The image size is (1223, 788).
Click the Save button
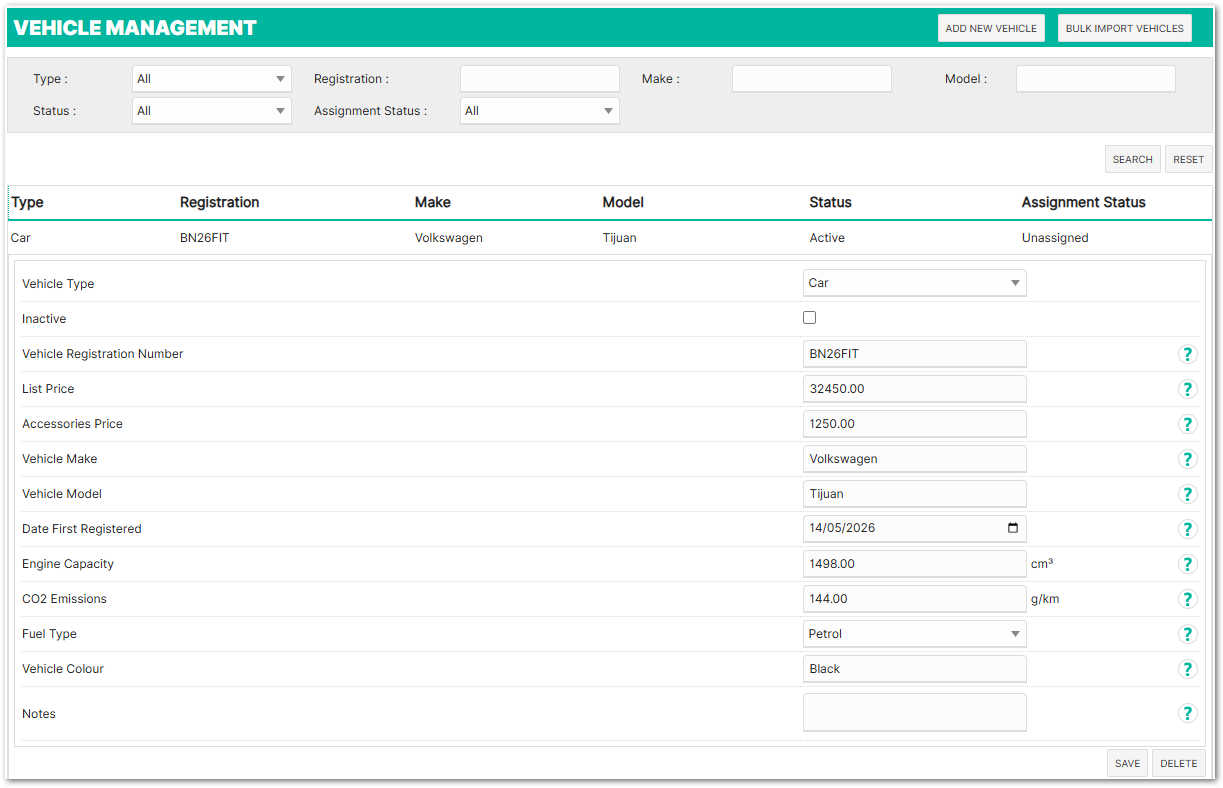click(1127, 763)
